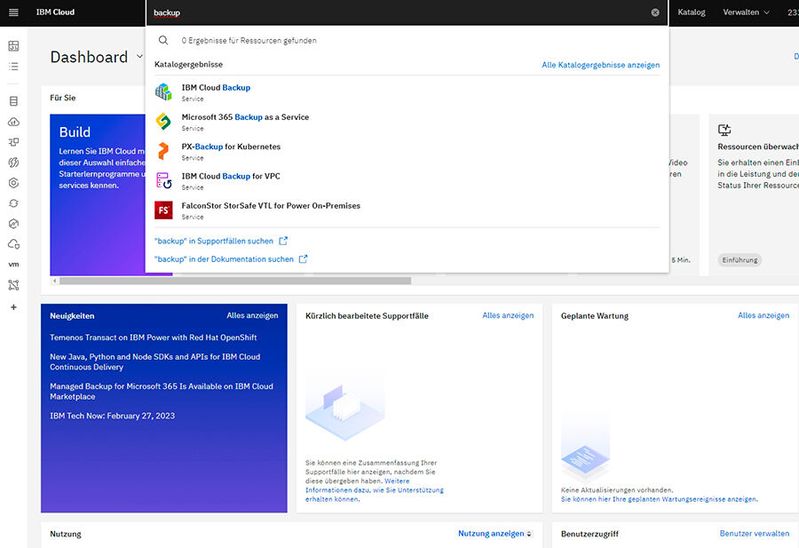
Task: Open Katalog in the top bar
Action: (x=691, y=12)
